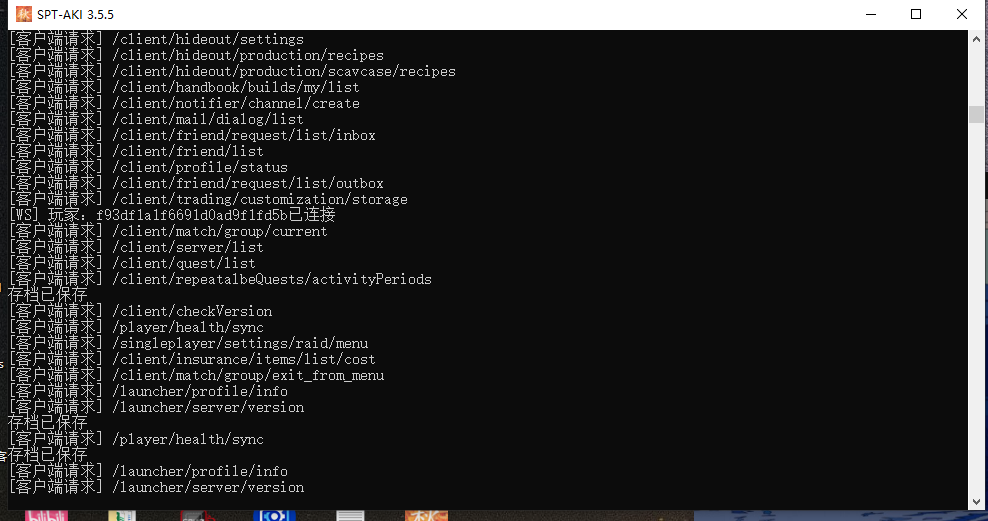The height and width of the screenshot is (521, 988).
Task: Click the scrollbar up arrow
Action: pos(977,38)
